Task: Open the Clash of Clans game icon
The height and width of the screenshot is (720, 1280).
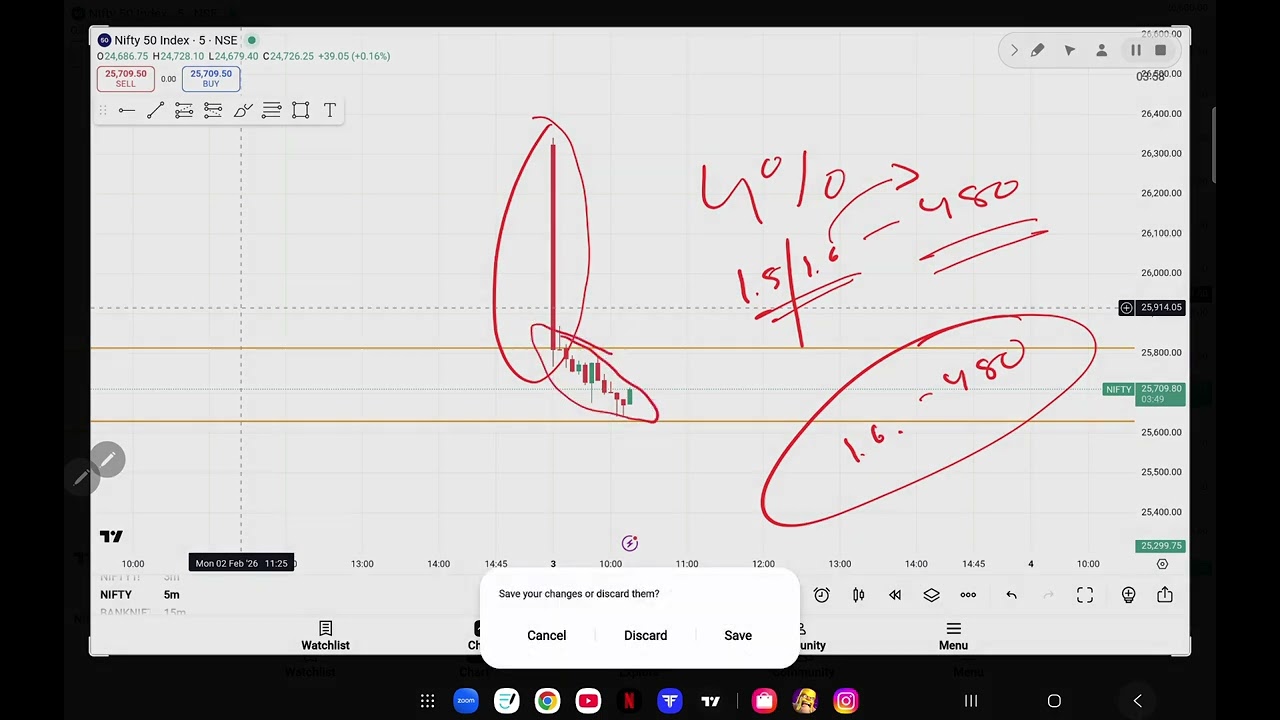Action: click(805, 701)
